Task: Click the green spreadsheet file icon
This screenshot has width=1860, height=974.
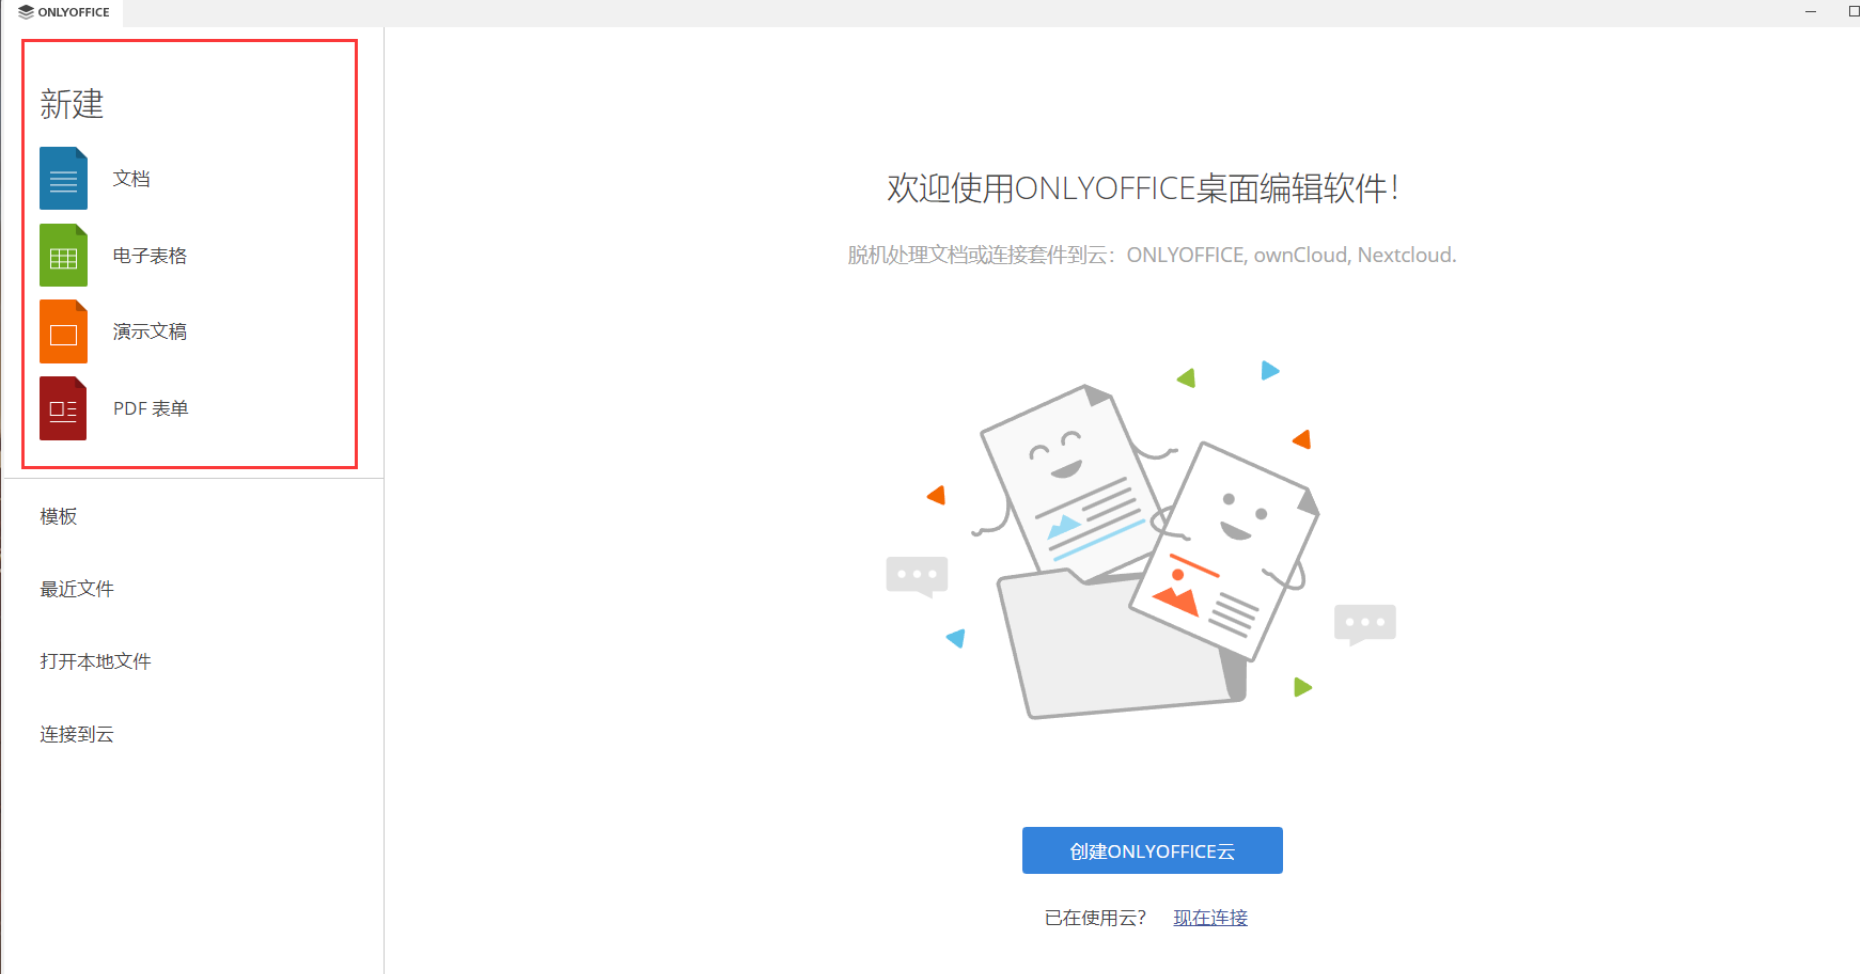Action: tap(63, 255)
